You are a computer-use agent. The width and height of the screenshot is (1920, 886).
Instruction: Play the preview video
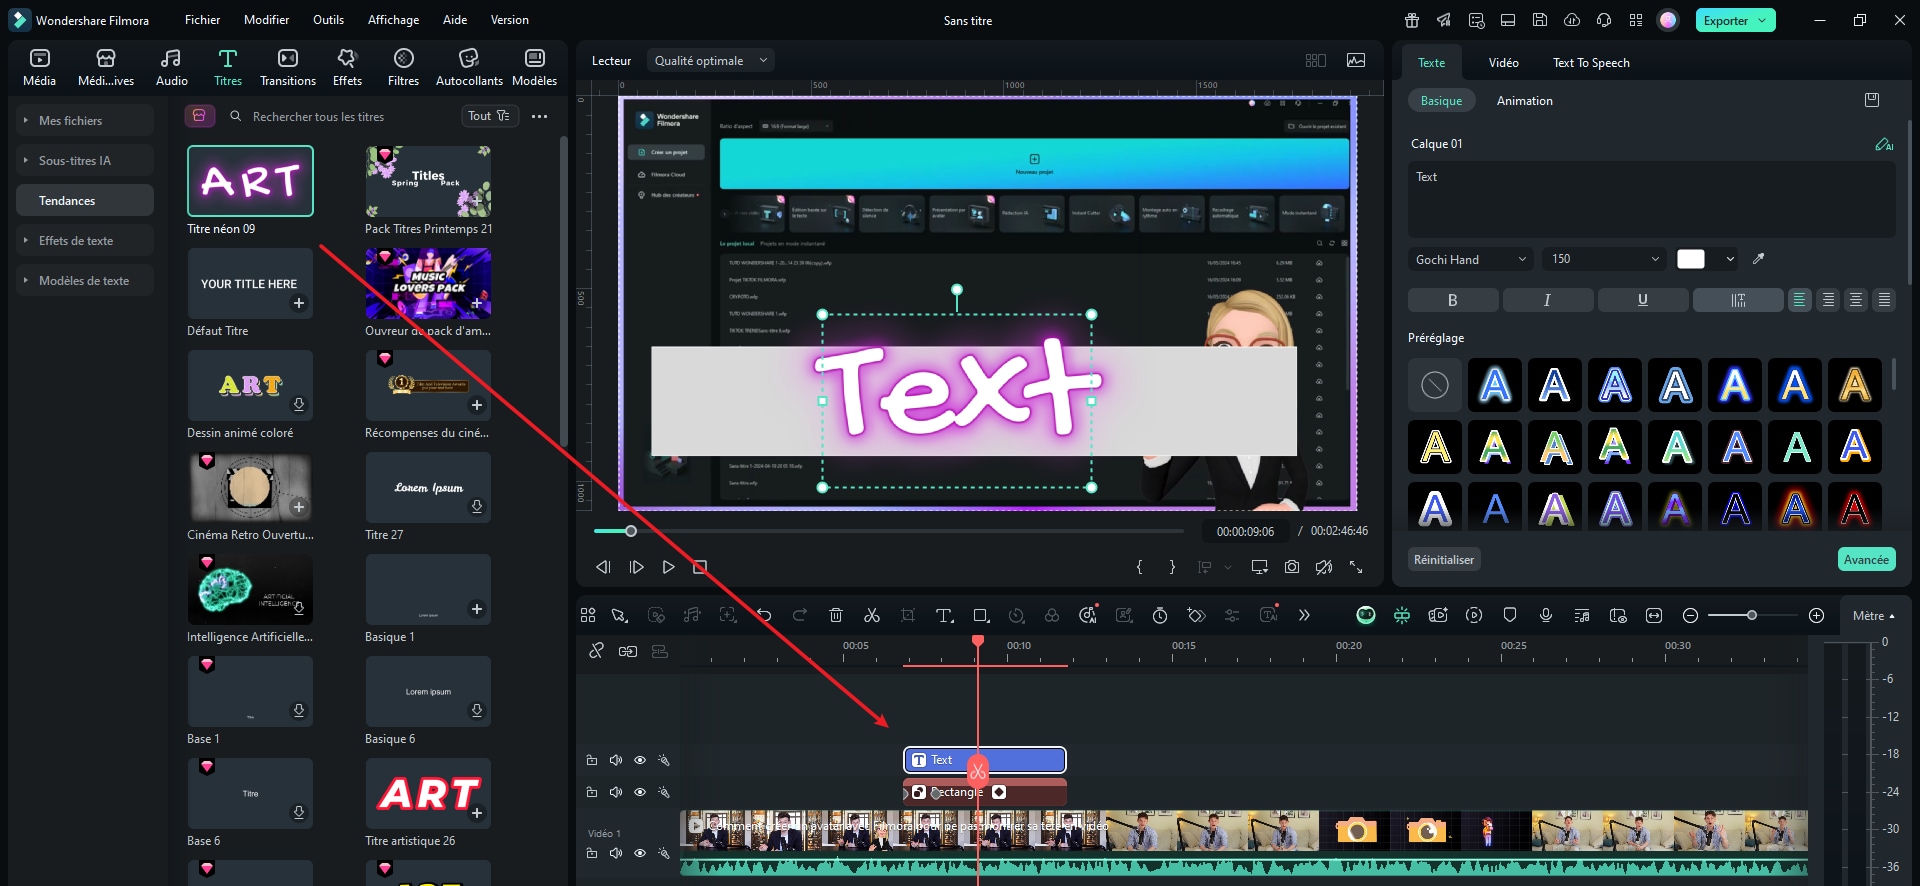[x=669, y=567]
